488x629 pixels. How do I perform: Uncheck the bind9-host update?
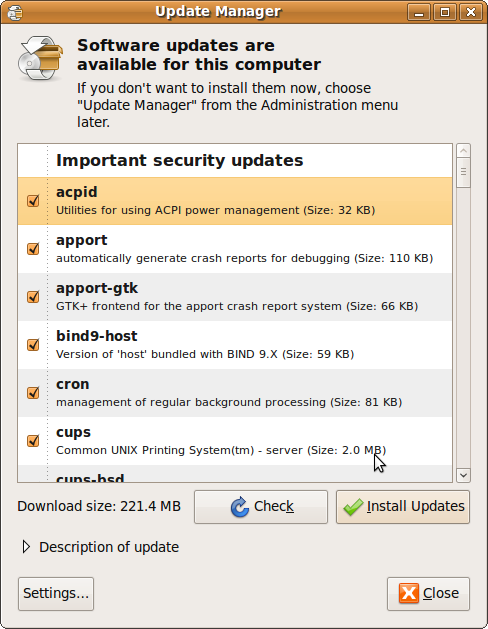[33, 345]
